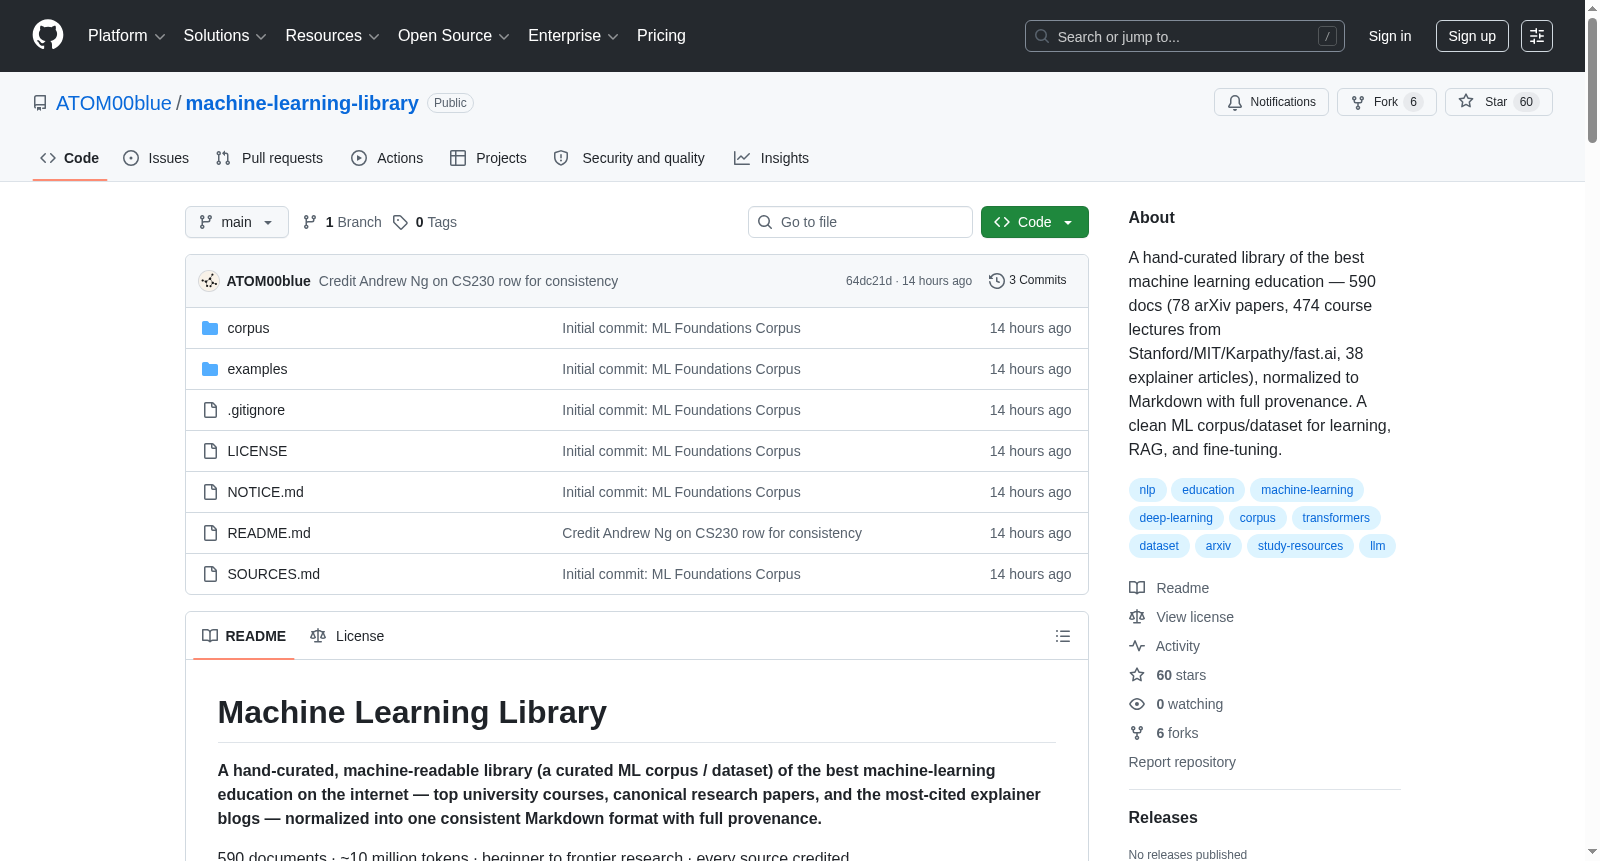Click the license scale icon in sidebar
The height and width of the screenshot is (861, 1600).
pyautogui.click(x=1137, y=617)
